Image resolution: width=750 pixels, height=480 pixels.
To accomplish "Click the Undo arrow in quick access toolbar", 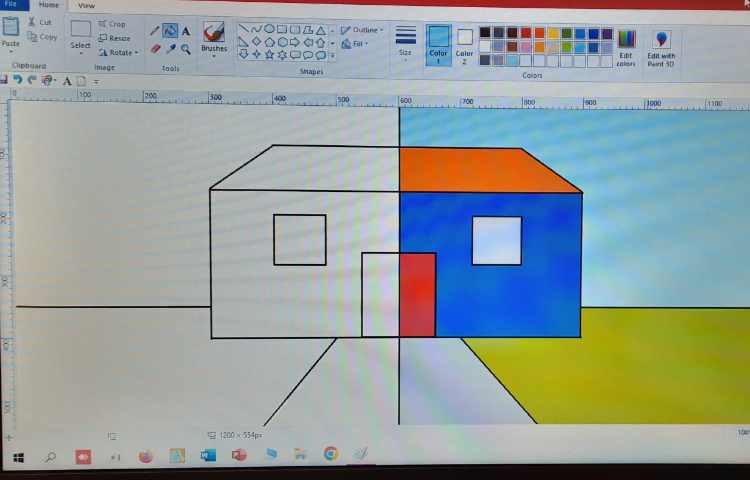I will (18, 80).
